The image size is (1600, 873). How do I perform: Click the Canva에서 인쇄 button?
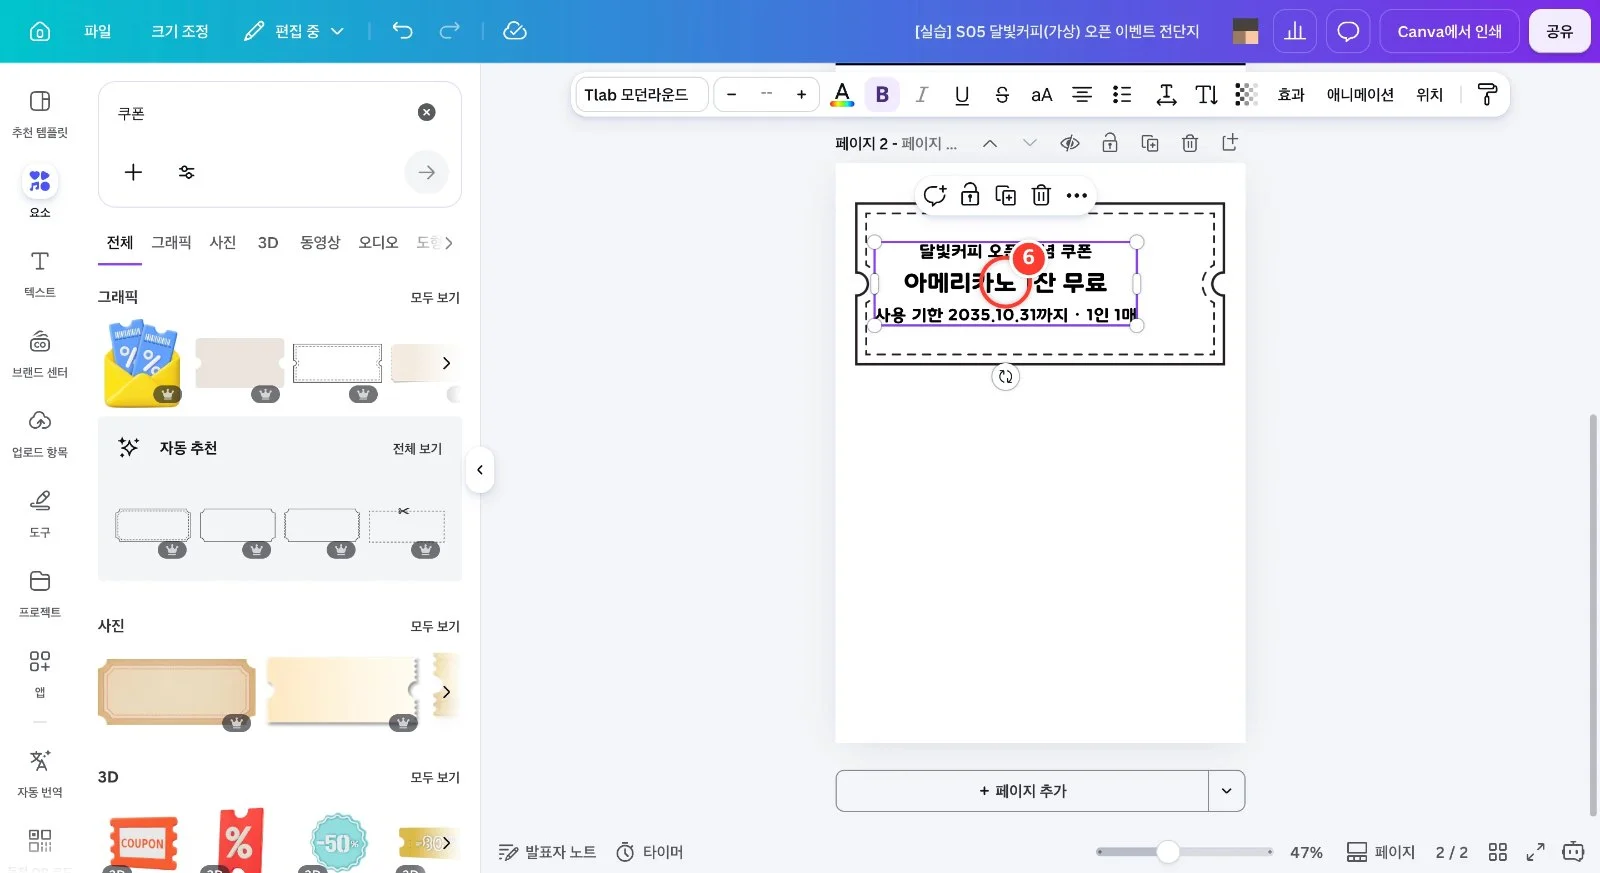(x=1450, y=31)
